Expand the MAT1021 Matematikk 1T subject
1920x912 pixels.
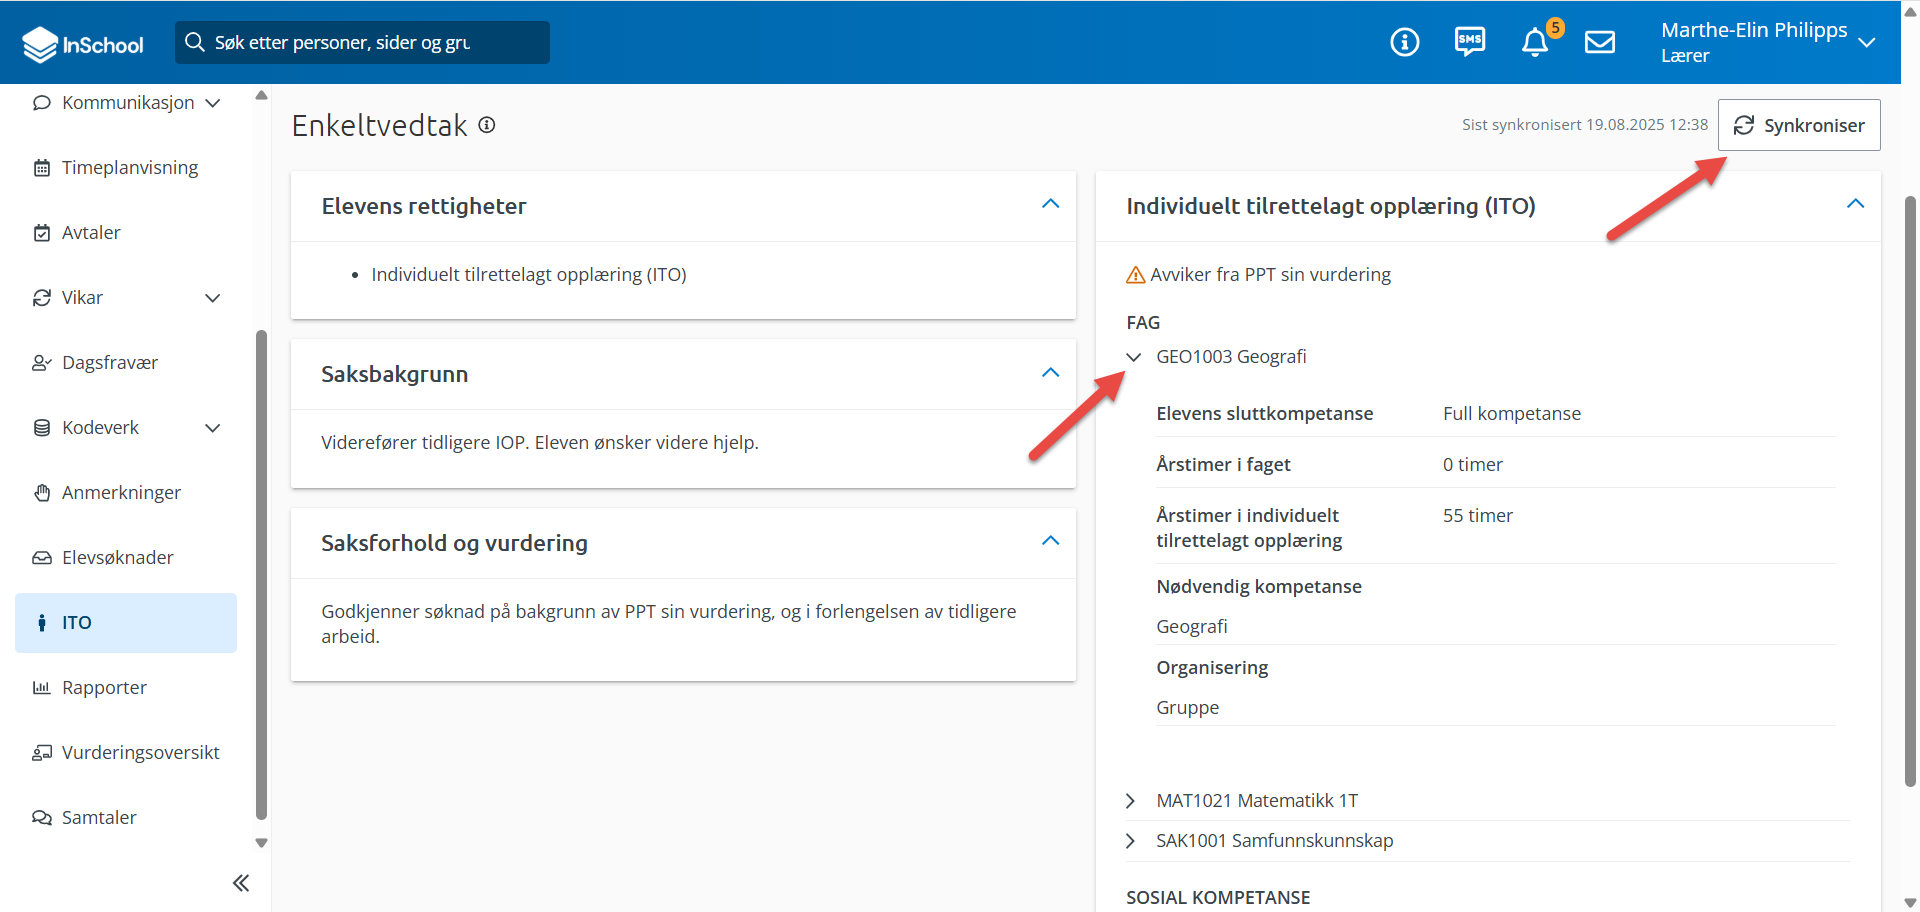point(1131,801)
